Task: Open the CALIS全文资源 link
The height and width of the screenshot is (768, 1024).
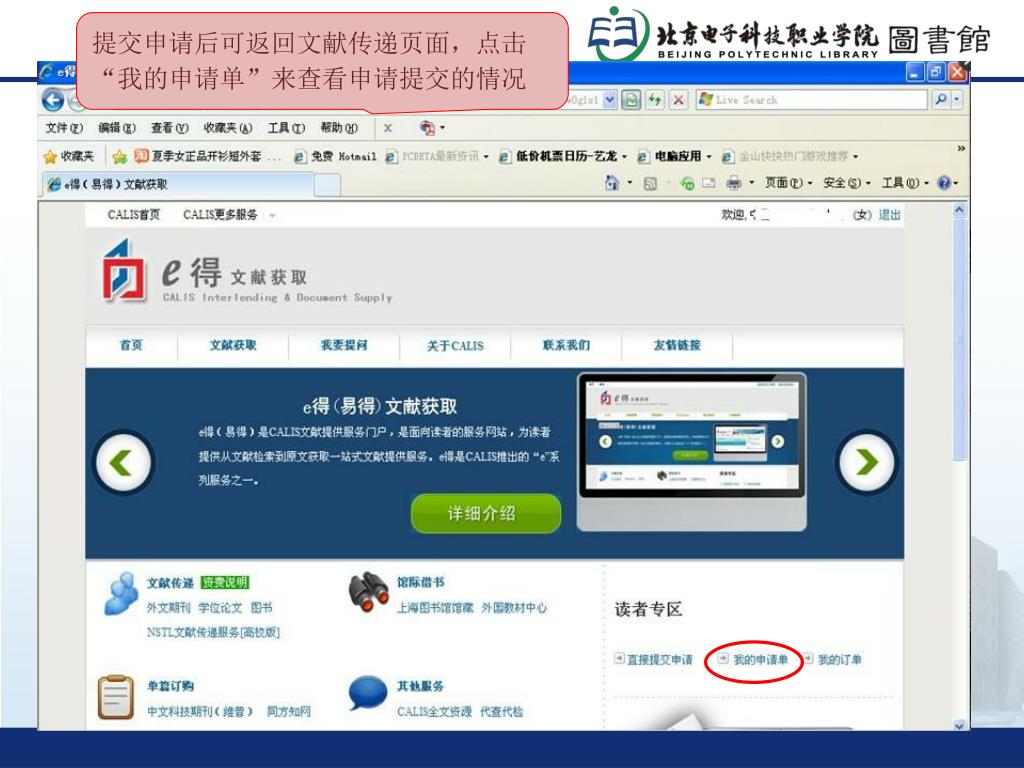Action: [x=434, y=712]
